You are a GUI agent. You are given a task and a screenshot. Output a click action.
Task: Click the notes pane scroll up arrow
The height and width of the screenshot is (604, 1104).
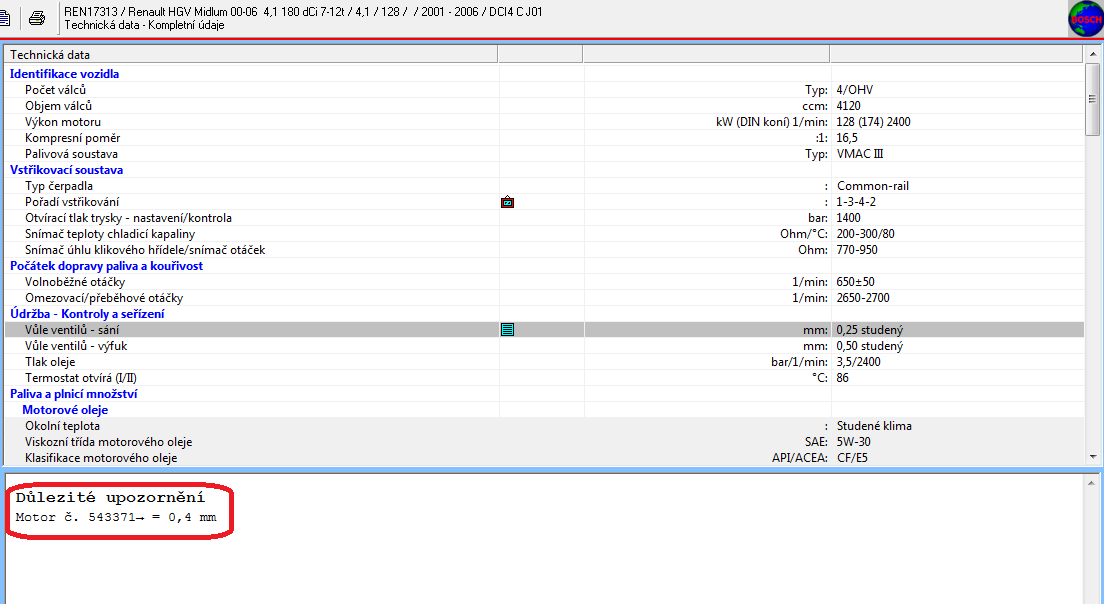tap(1091, 483)
